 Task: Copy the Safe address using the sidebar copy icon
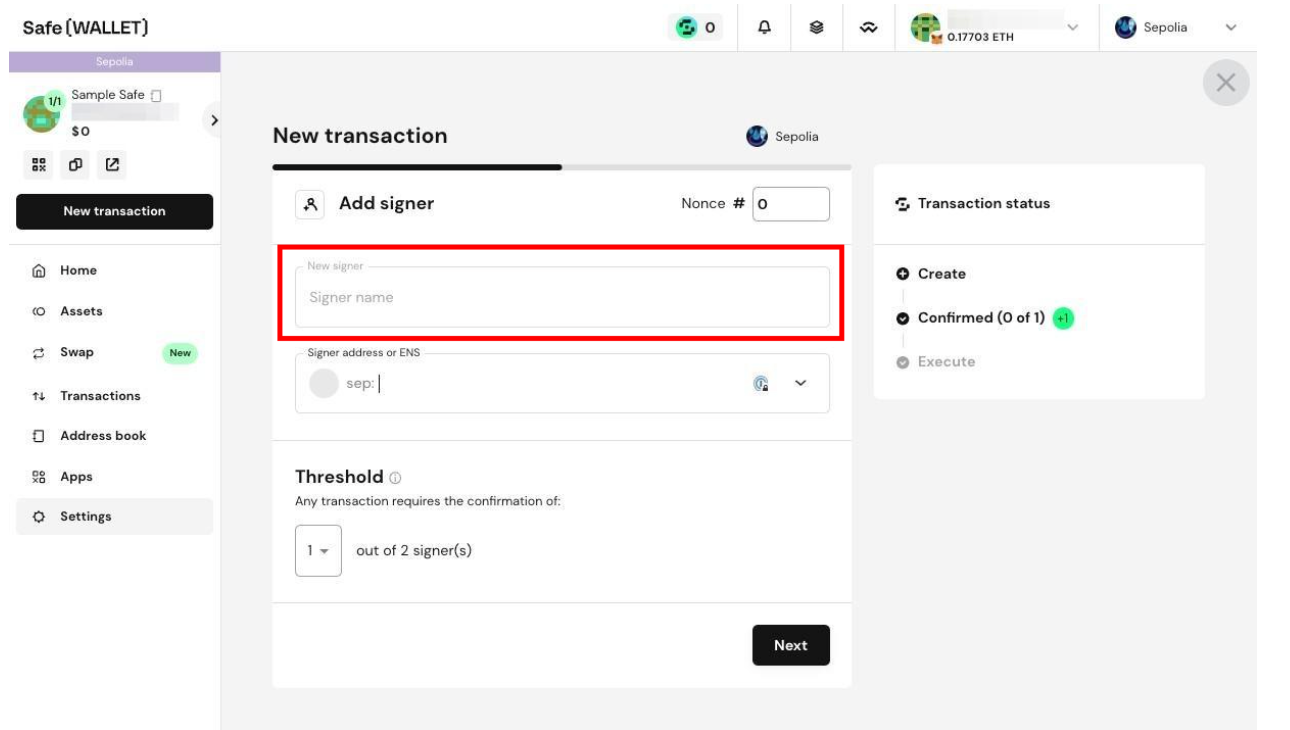click(x=73, y=164)
